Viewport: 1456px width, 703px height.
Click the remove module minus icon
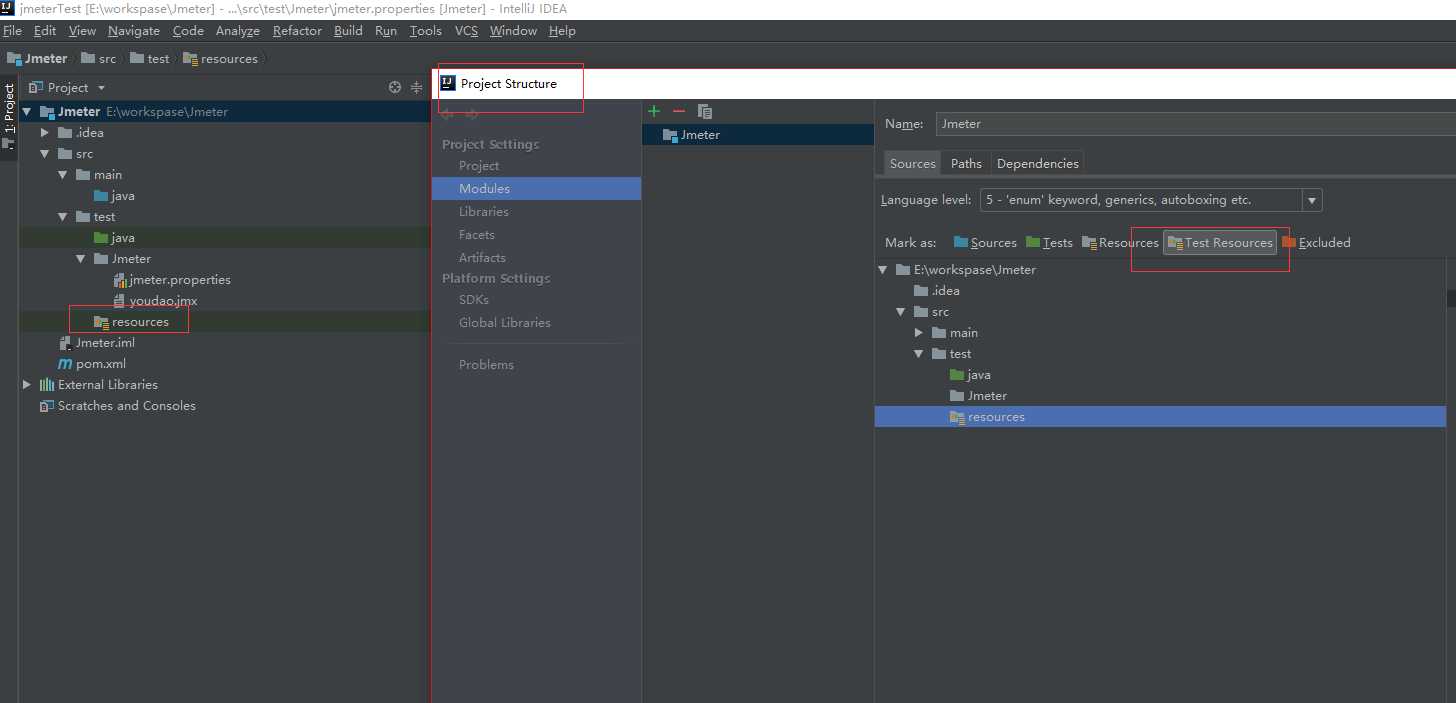click(x=679, y=111)
